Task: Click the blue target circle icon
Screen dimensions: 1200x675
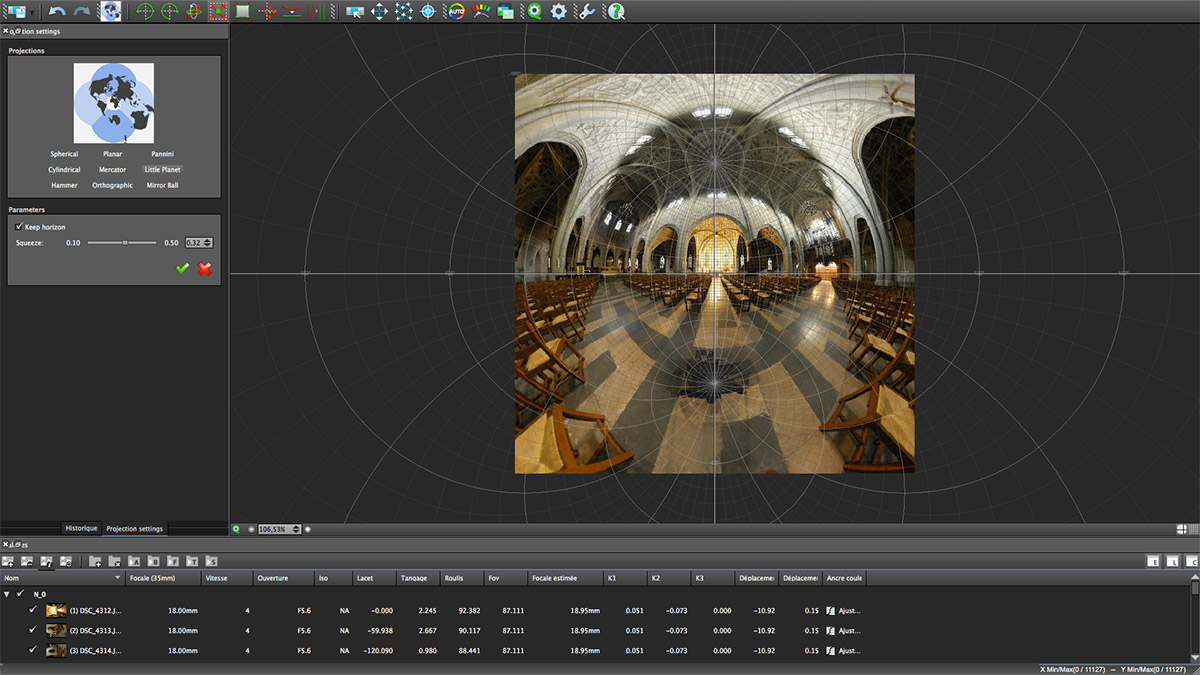Action: tap(428, 11)
